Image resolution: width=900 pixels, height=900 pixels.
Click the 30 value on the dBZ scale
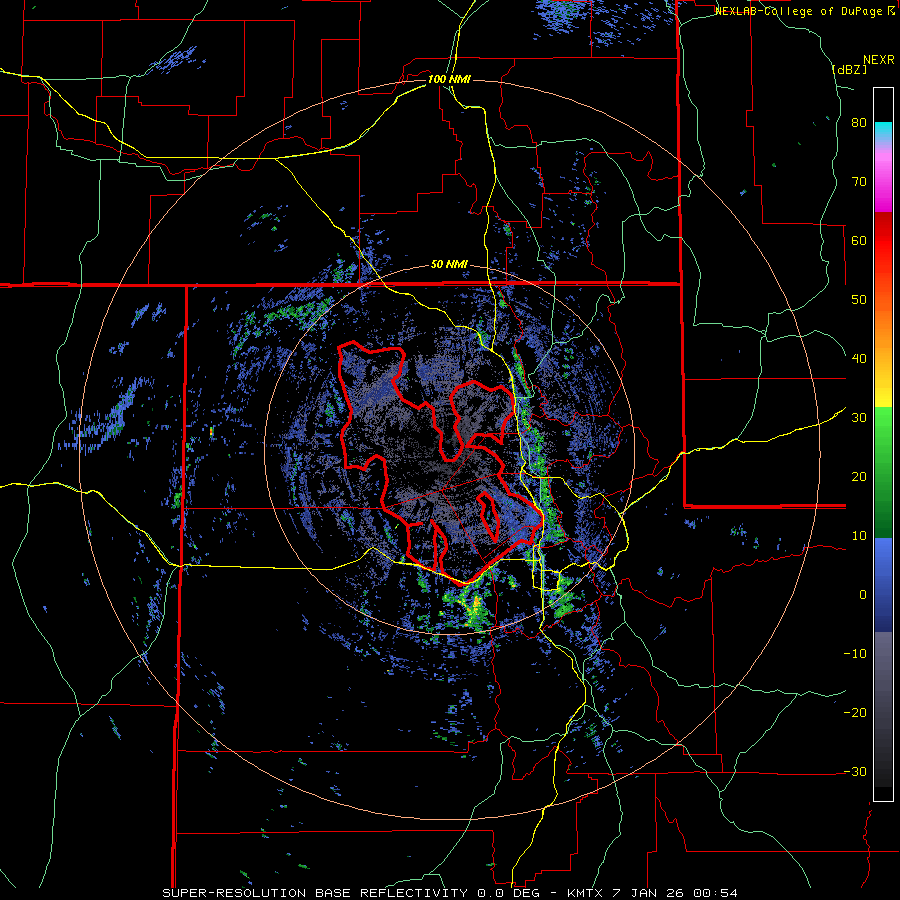click(859, 418)
